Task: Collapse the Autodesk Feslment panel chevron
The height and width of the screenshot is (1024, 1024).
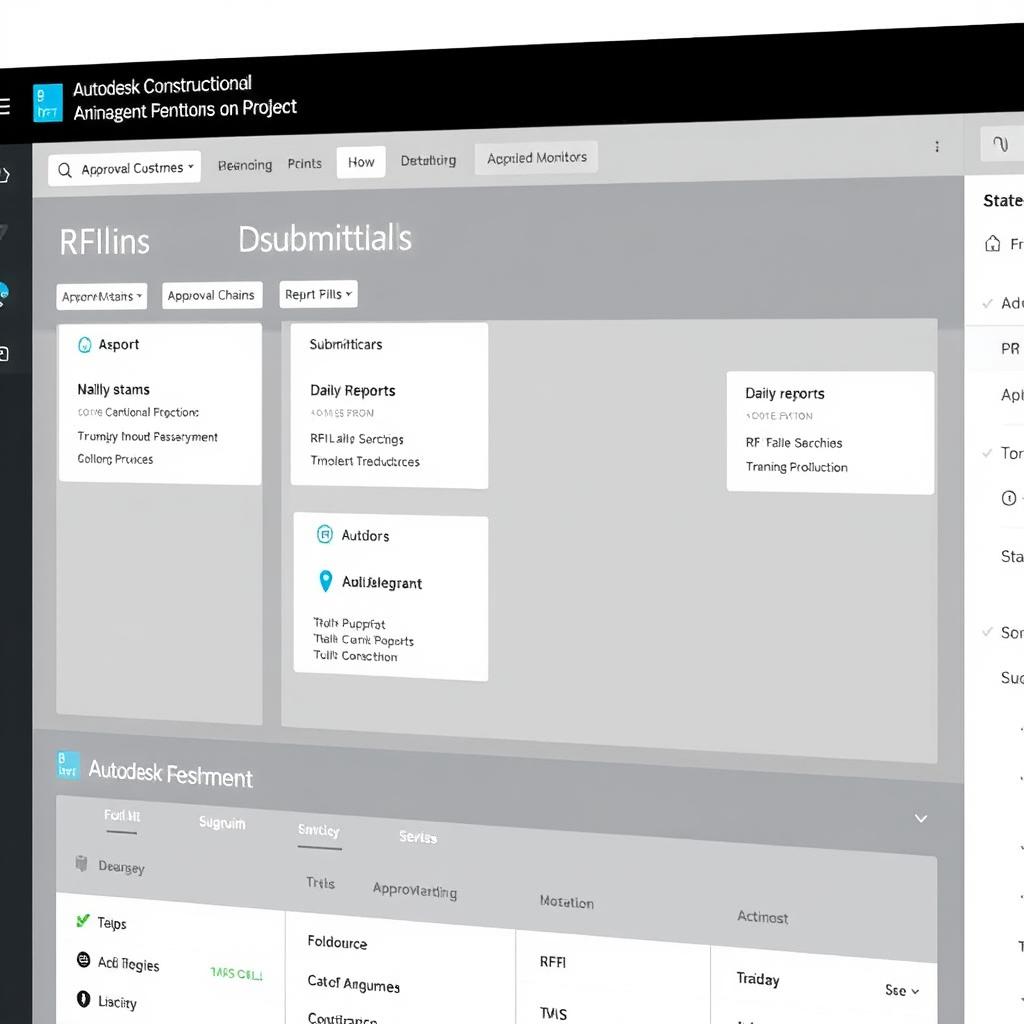Action: (921, 818)
